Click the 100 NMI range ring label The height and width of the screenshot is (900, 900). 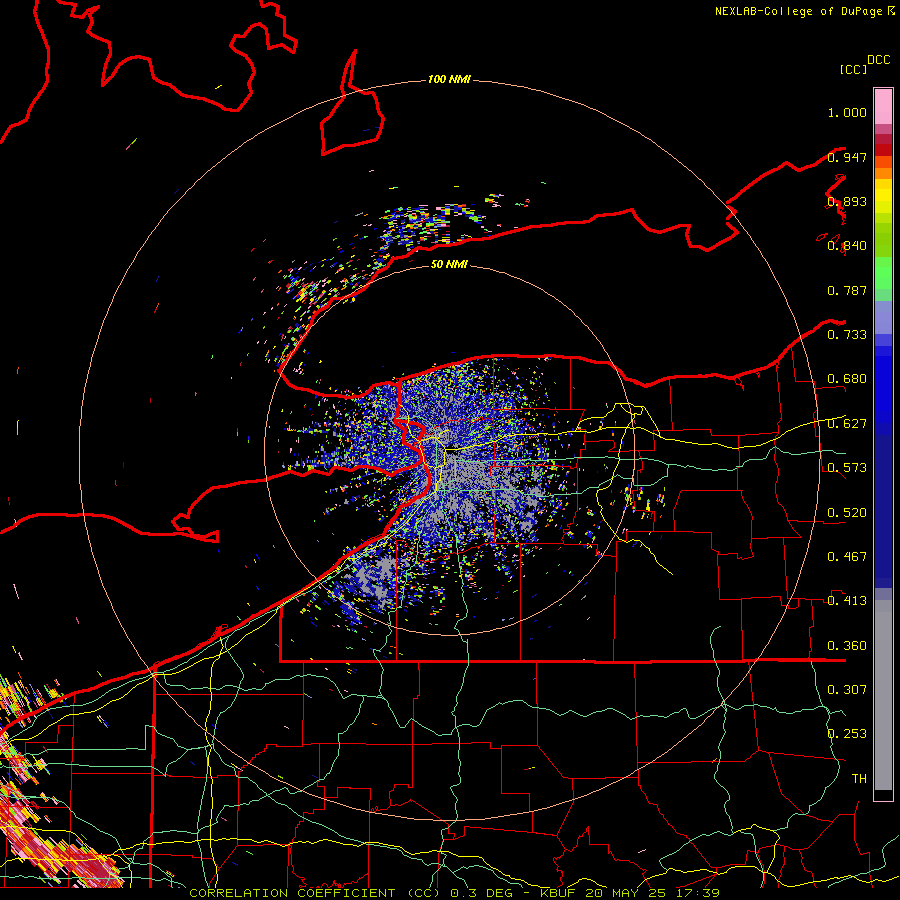click(449, 79)
